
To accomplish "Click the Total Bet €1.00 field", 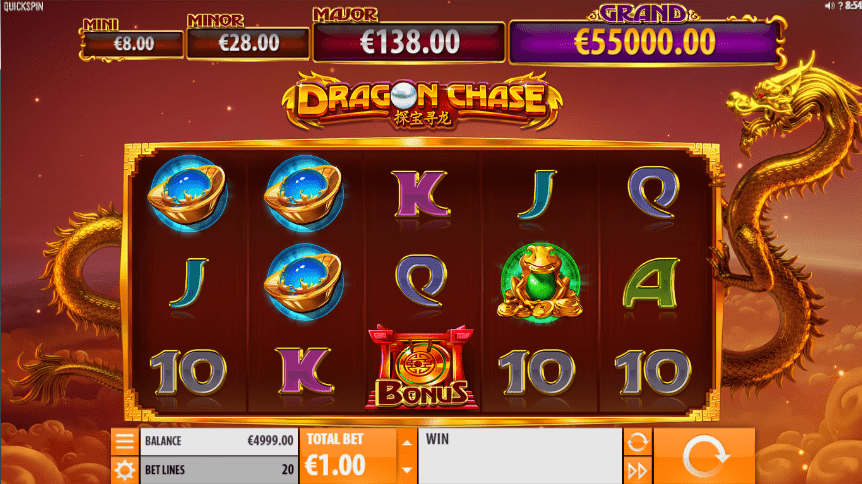I will pyautogui.click(x=348, y=456).
